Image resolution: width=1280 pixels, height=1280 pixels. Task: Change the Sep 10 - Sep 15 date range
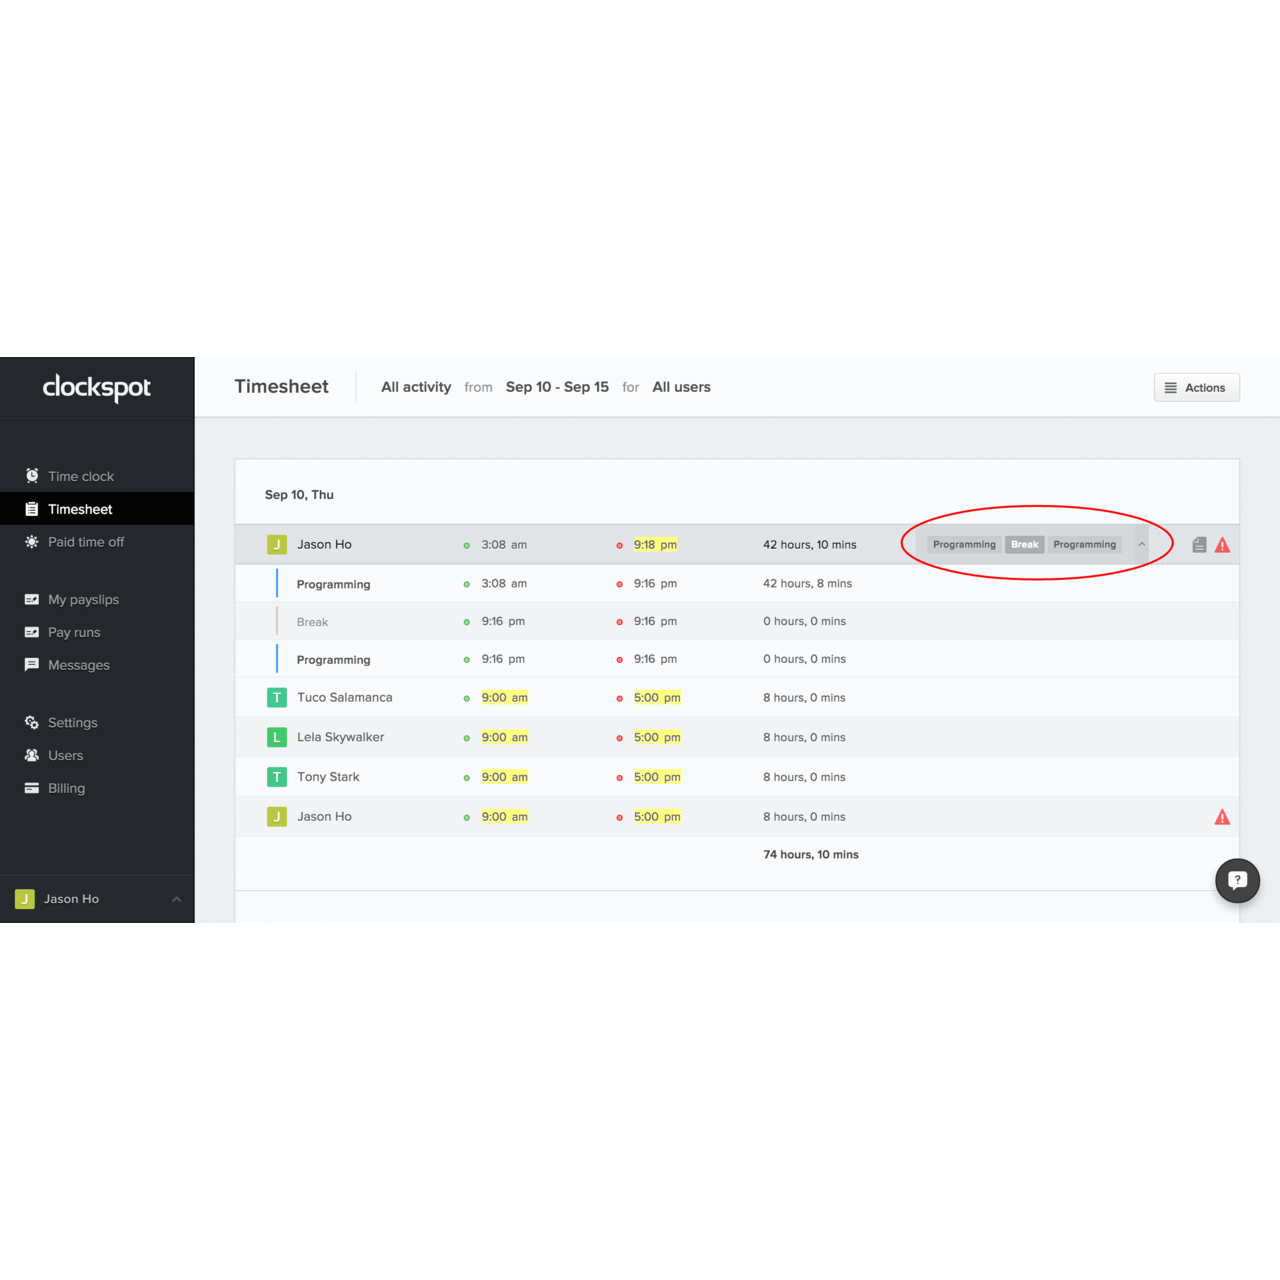(x=557, y=387)
